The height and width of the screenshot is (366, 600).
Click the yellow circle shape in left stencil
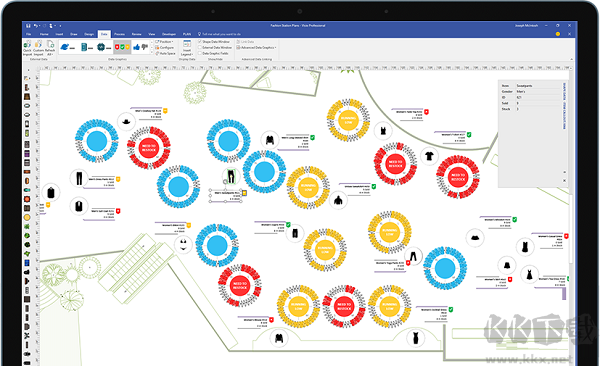click(27, 217)
